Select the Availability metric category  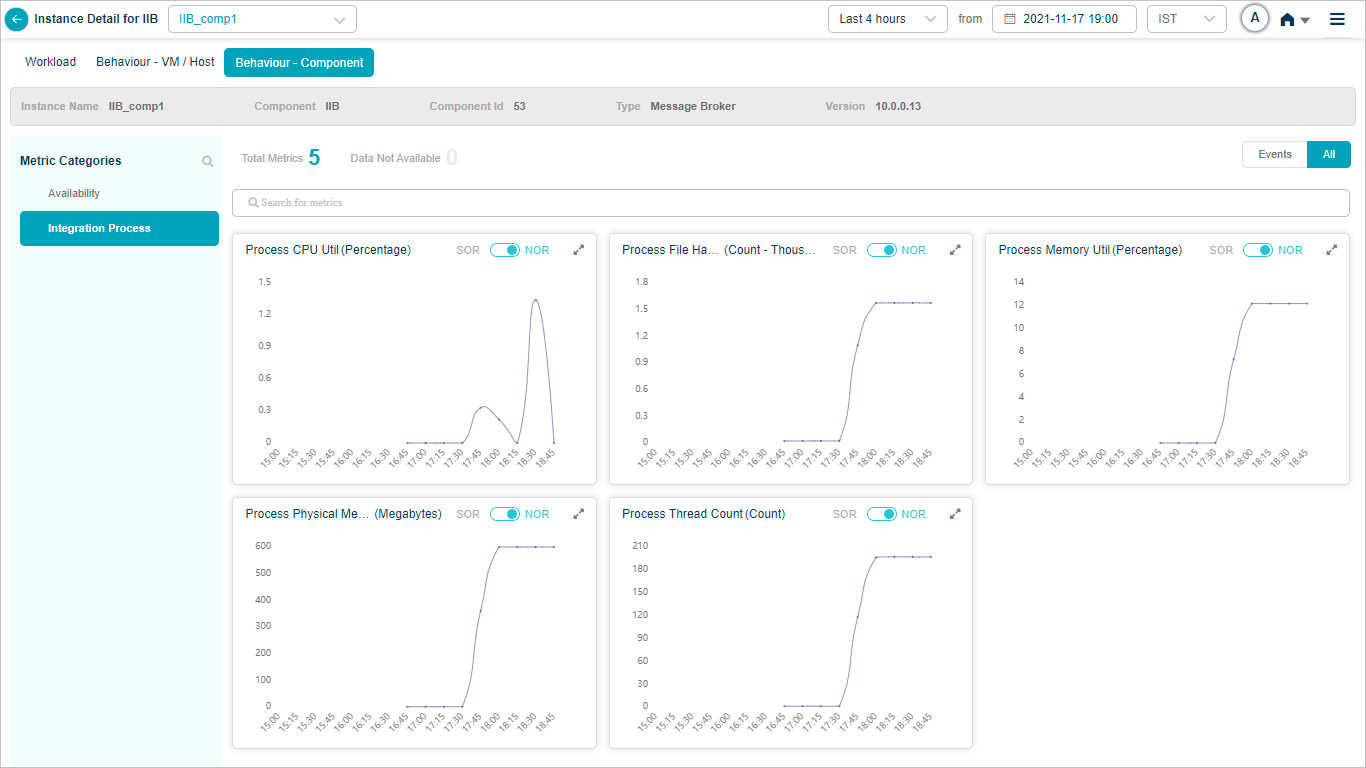click(x=74, y=194)
